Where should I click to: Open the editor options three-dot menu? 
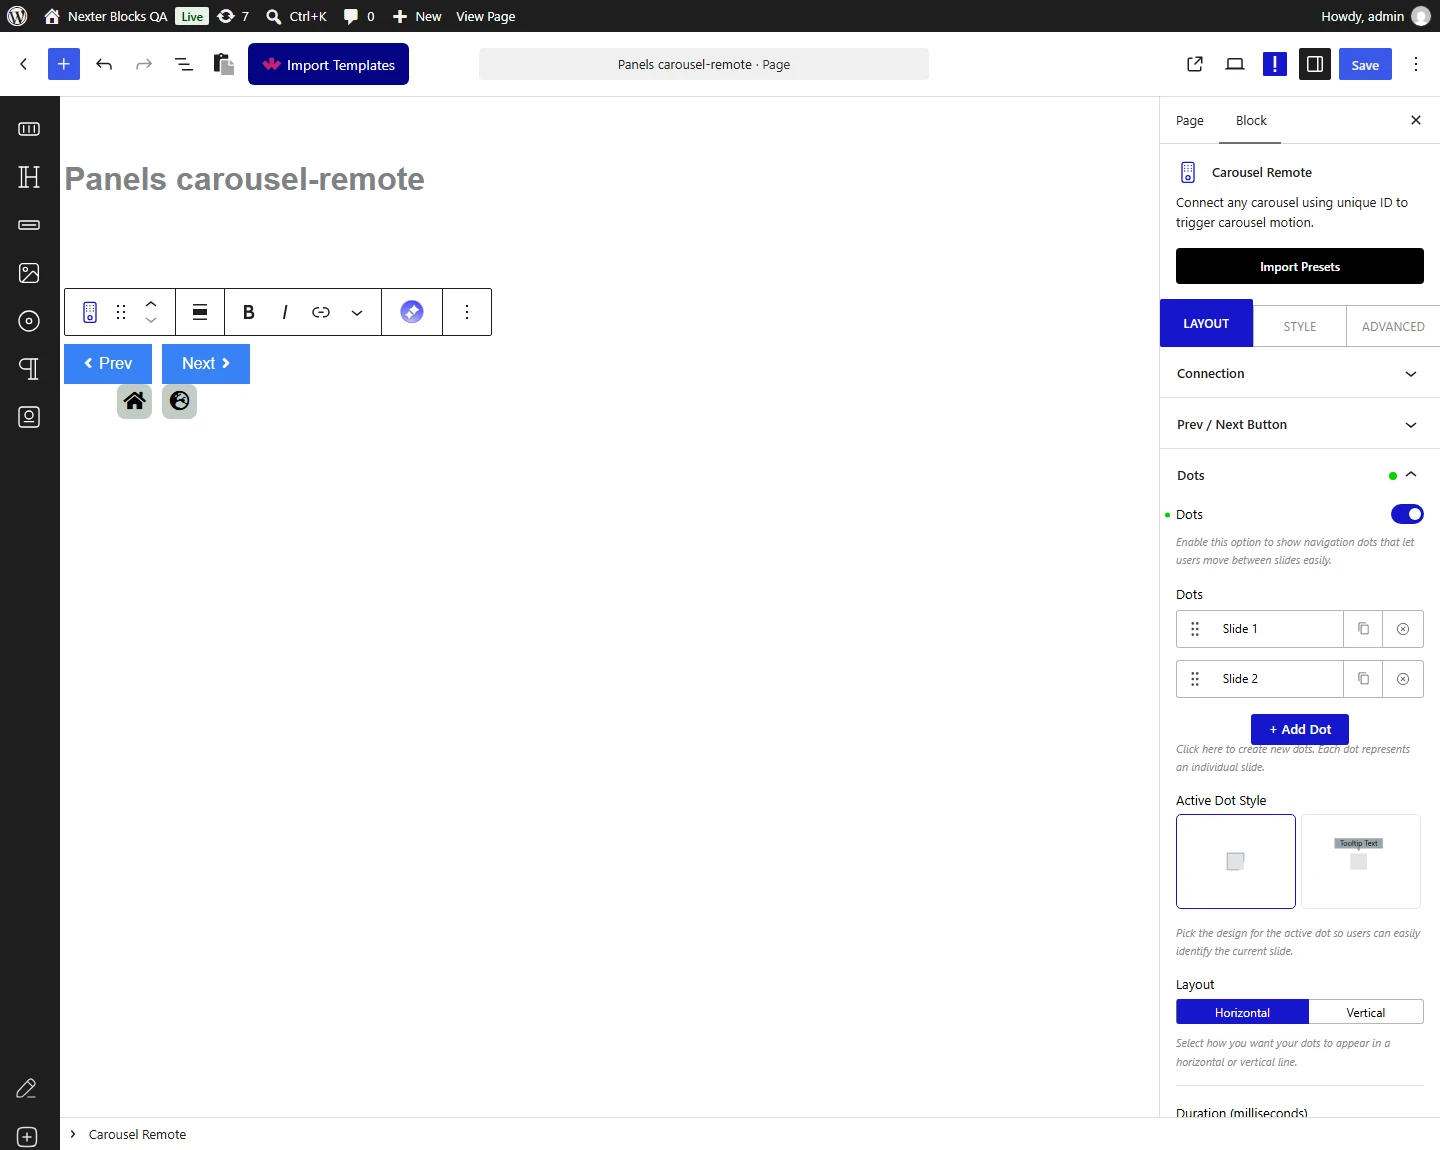point(1416,64)
